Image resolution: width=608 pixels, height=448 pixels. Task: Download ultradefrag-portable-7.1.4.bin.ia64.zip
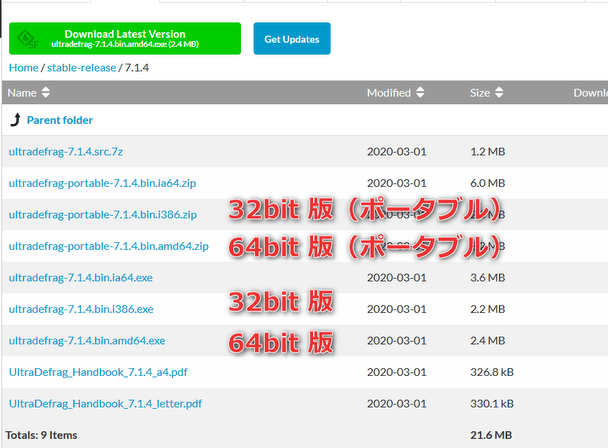pyautogui.click(x=102, y=183)
